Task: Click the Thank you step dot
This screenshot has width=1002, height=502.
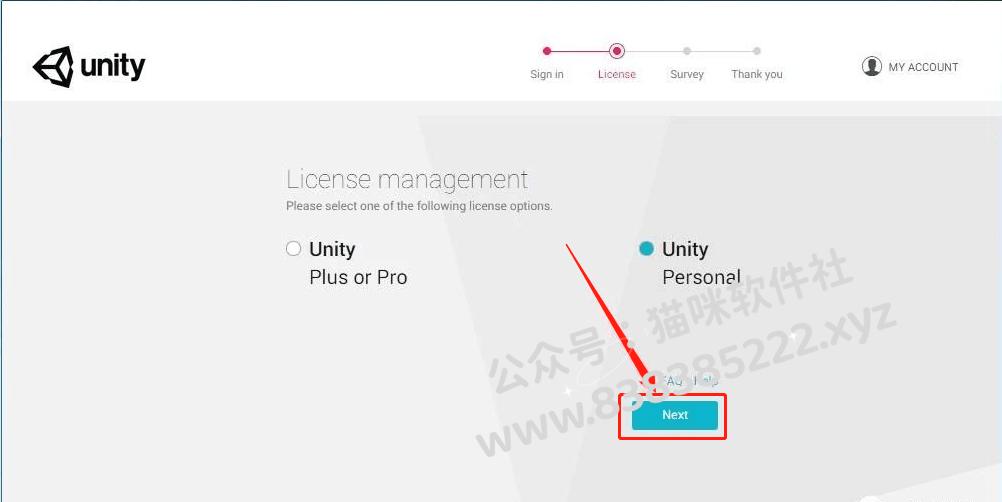Action: (757, 51)
